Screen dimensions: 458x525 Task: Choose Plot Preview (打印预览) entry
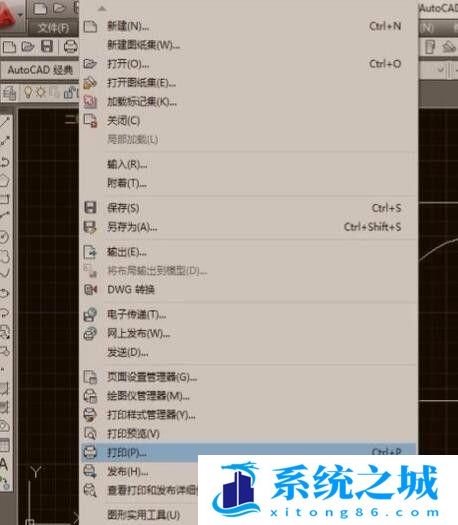coord(248,434)
